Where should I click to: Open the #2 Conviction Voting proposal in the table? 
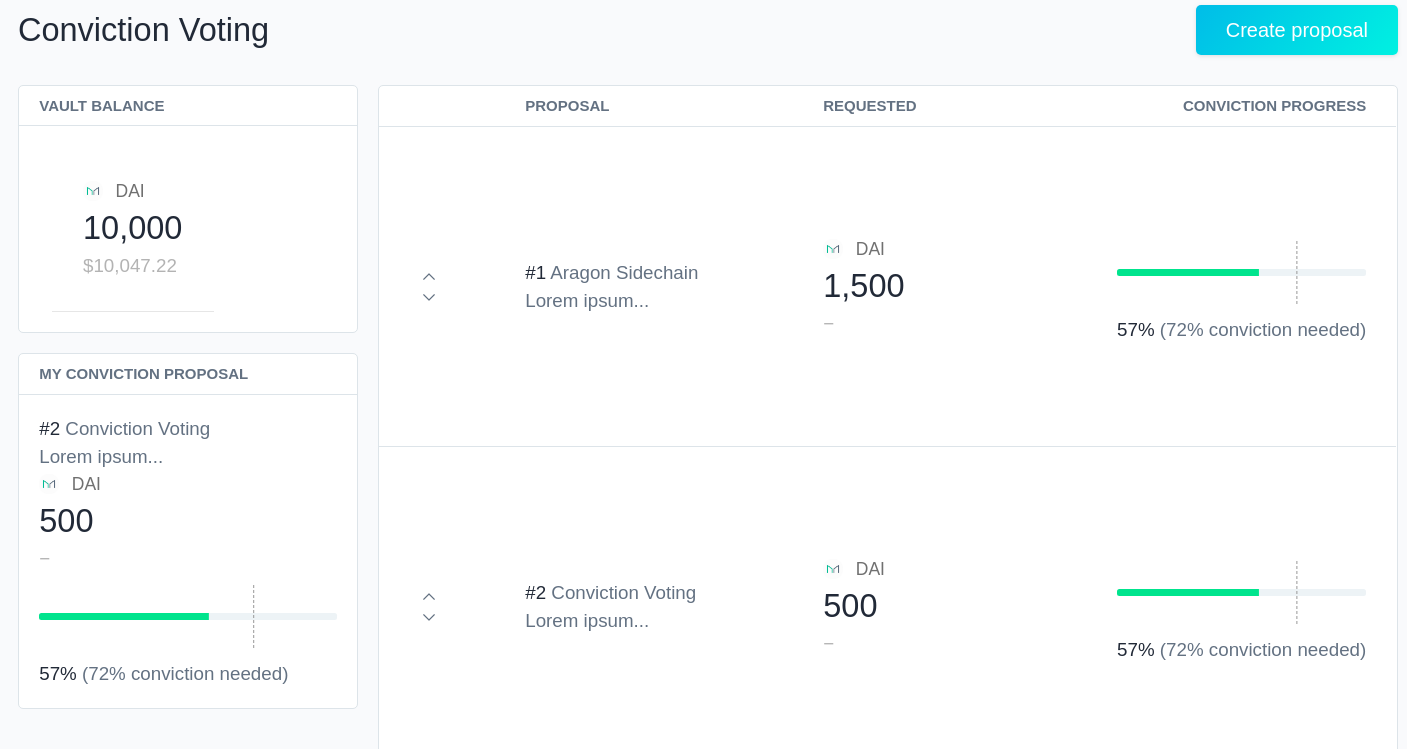610,593
